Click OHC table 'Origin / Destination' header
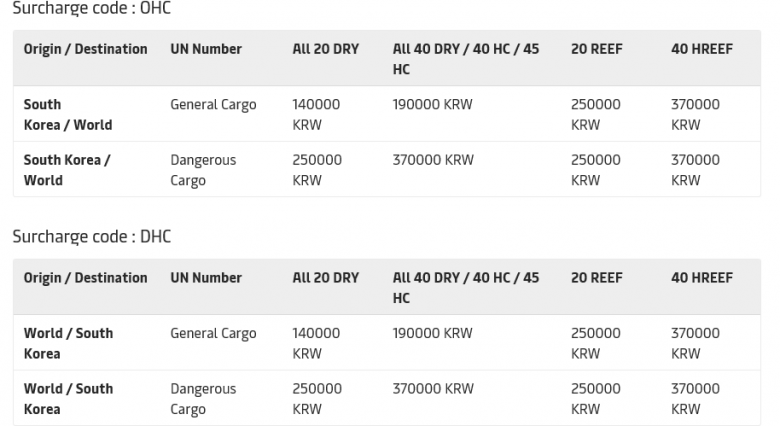 [x=86, y=49]
